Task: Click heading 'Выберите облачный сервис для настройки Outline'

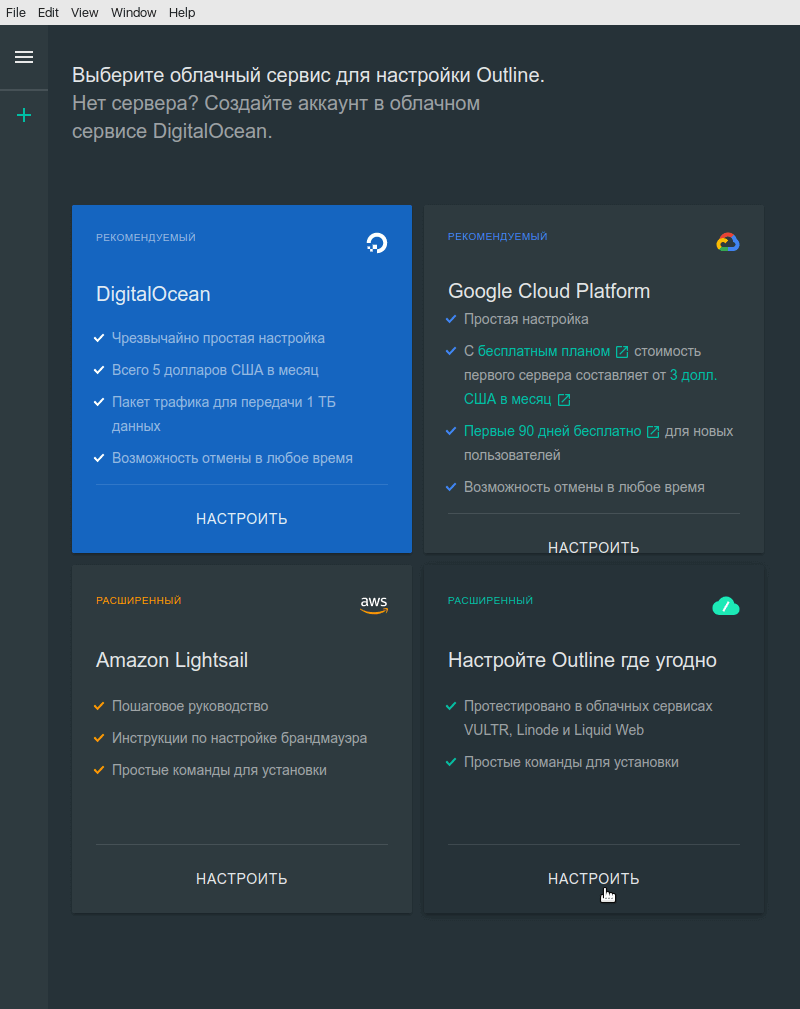Action: pos(308,75)
